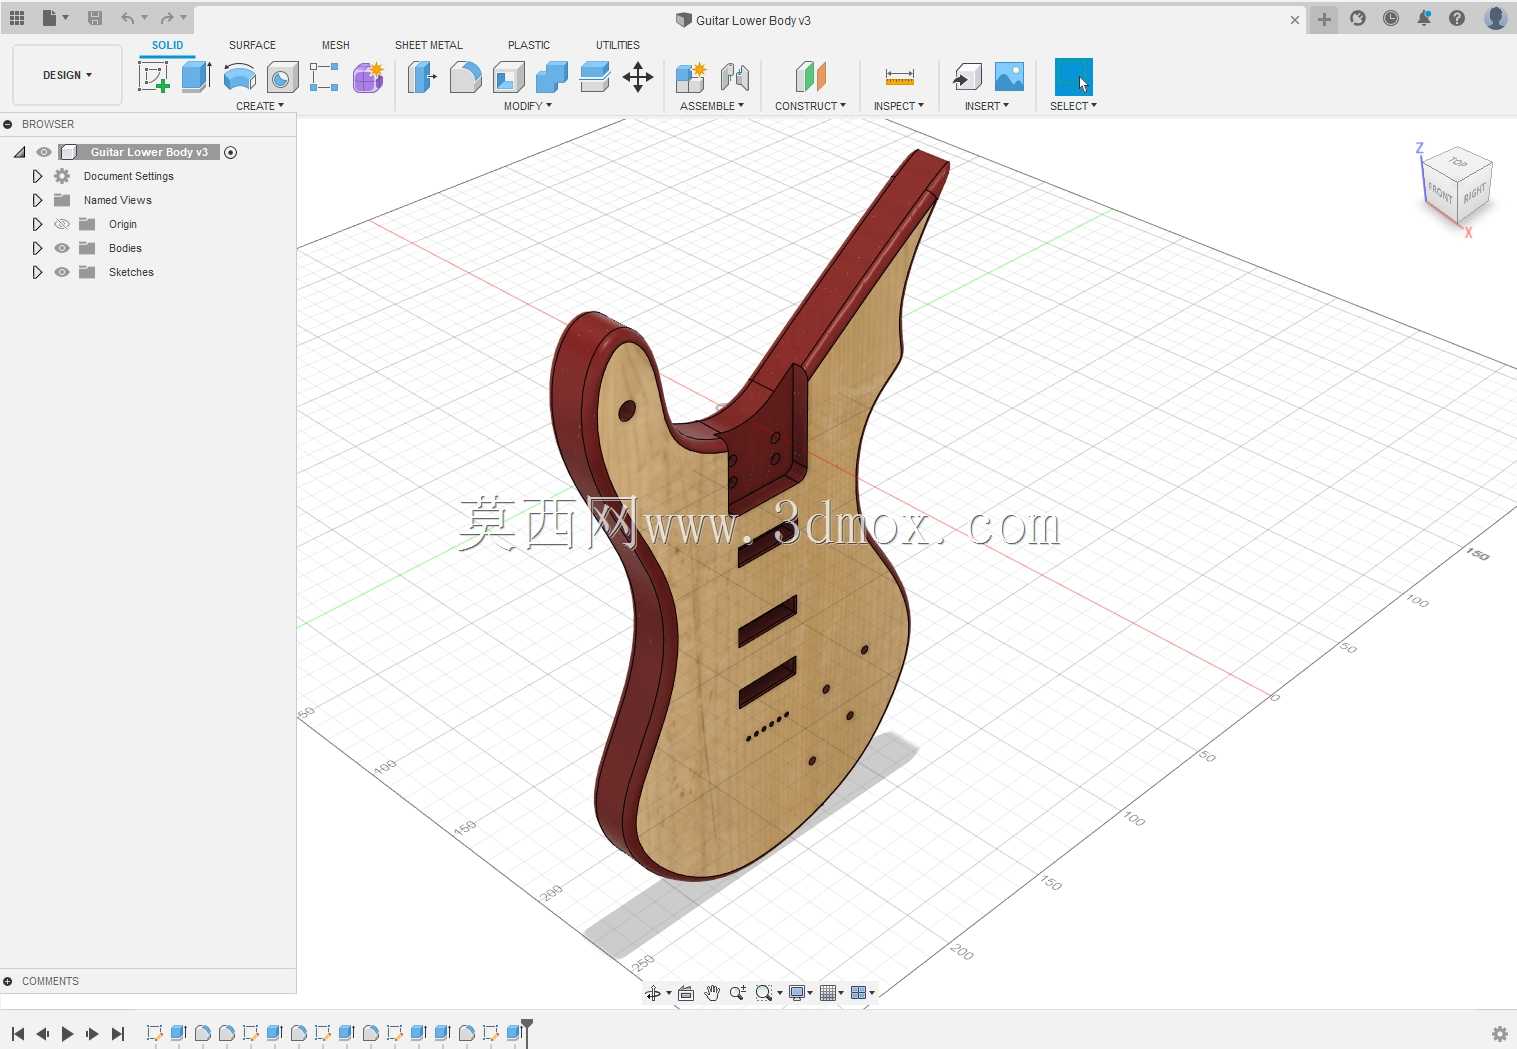This screenshot has width=1517, height=1049.
Task: Open the DESIGN workspace dropdown
Action: (x=67, y=75)
